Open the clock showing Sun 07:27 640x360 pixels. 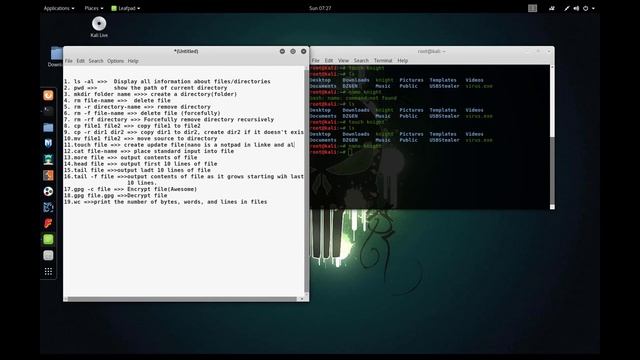tap(320, 8)
